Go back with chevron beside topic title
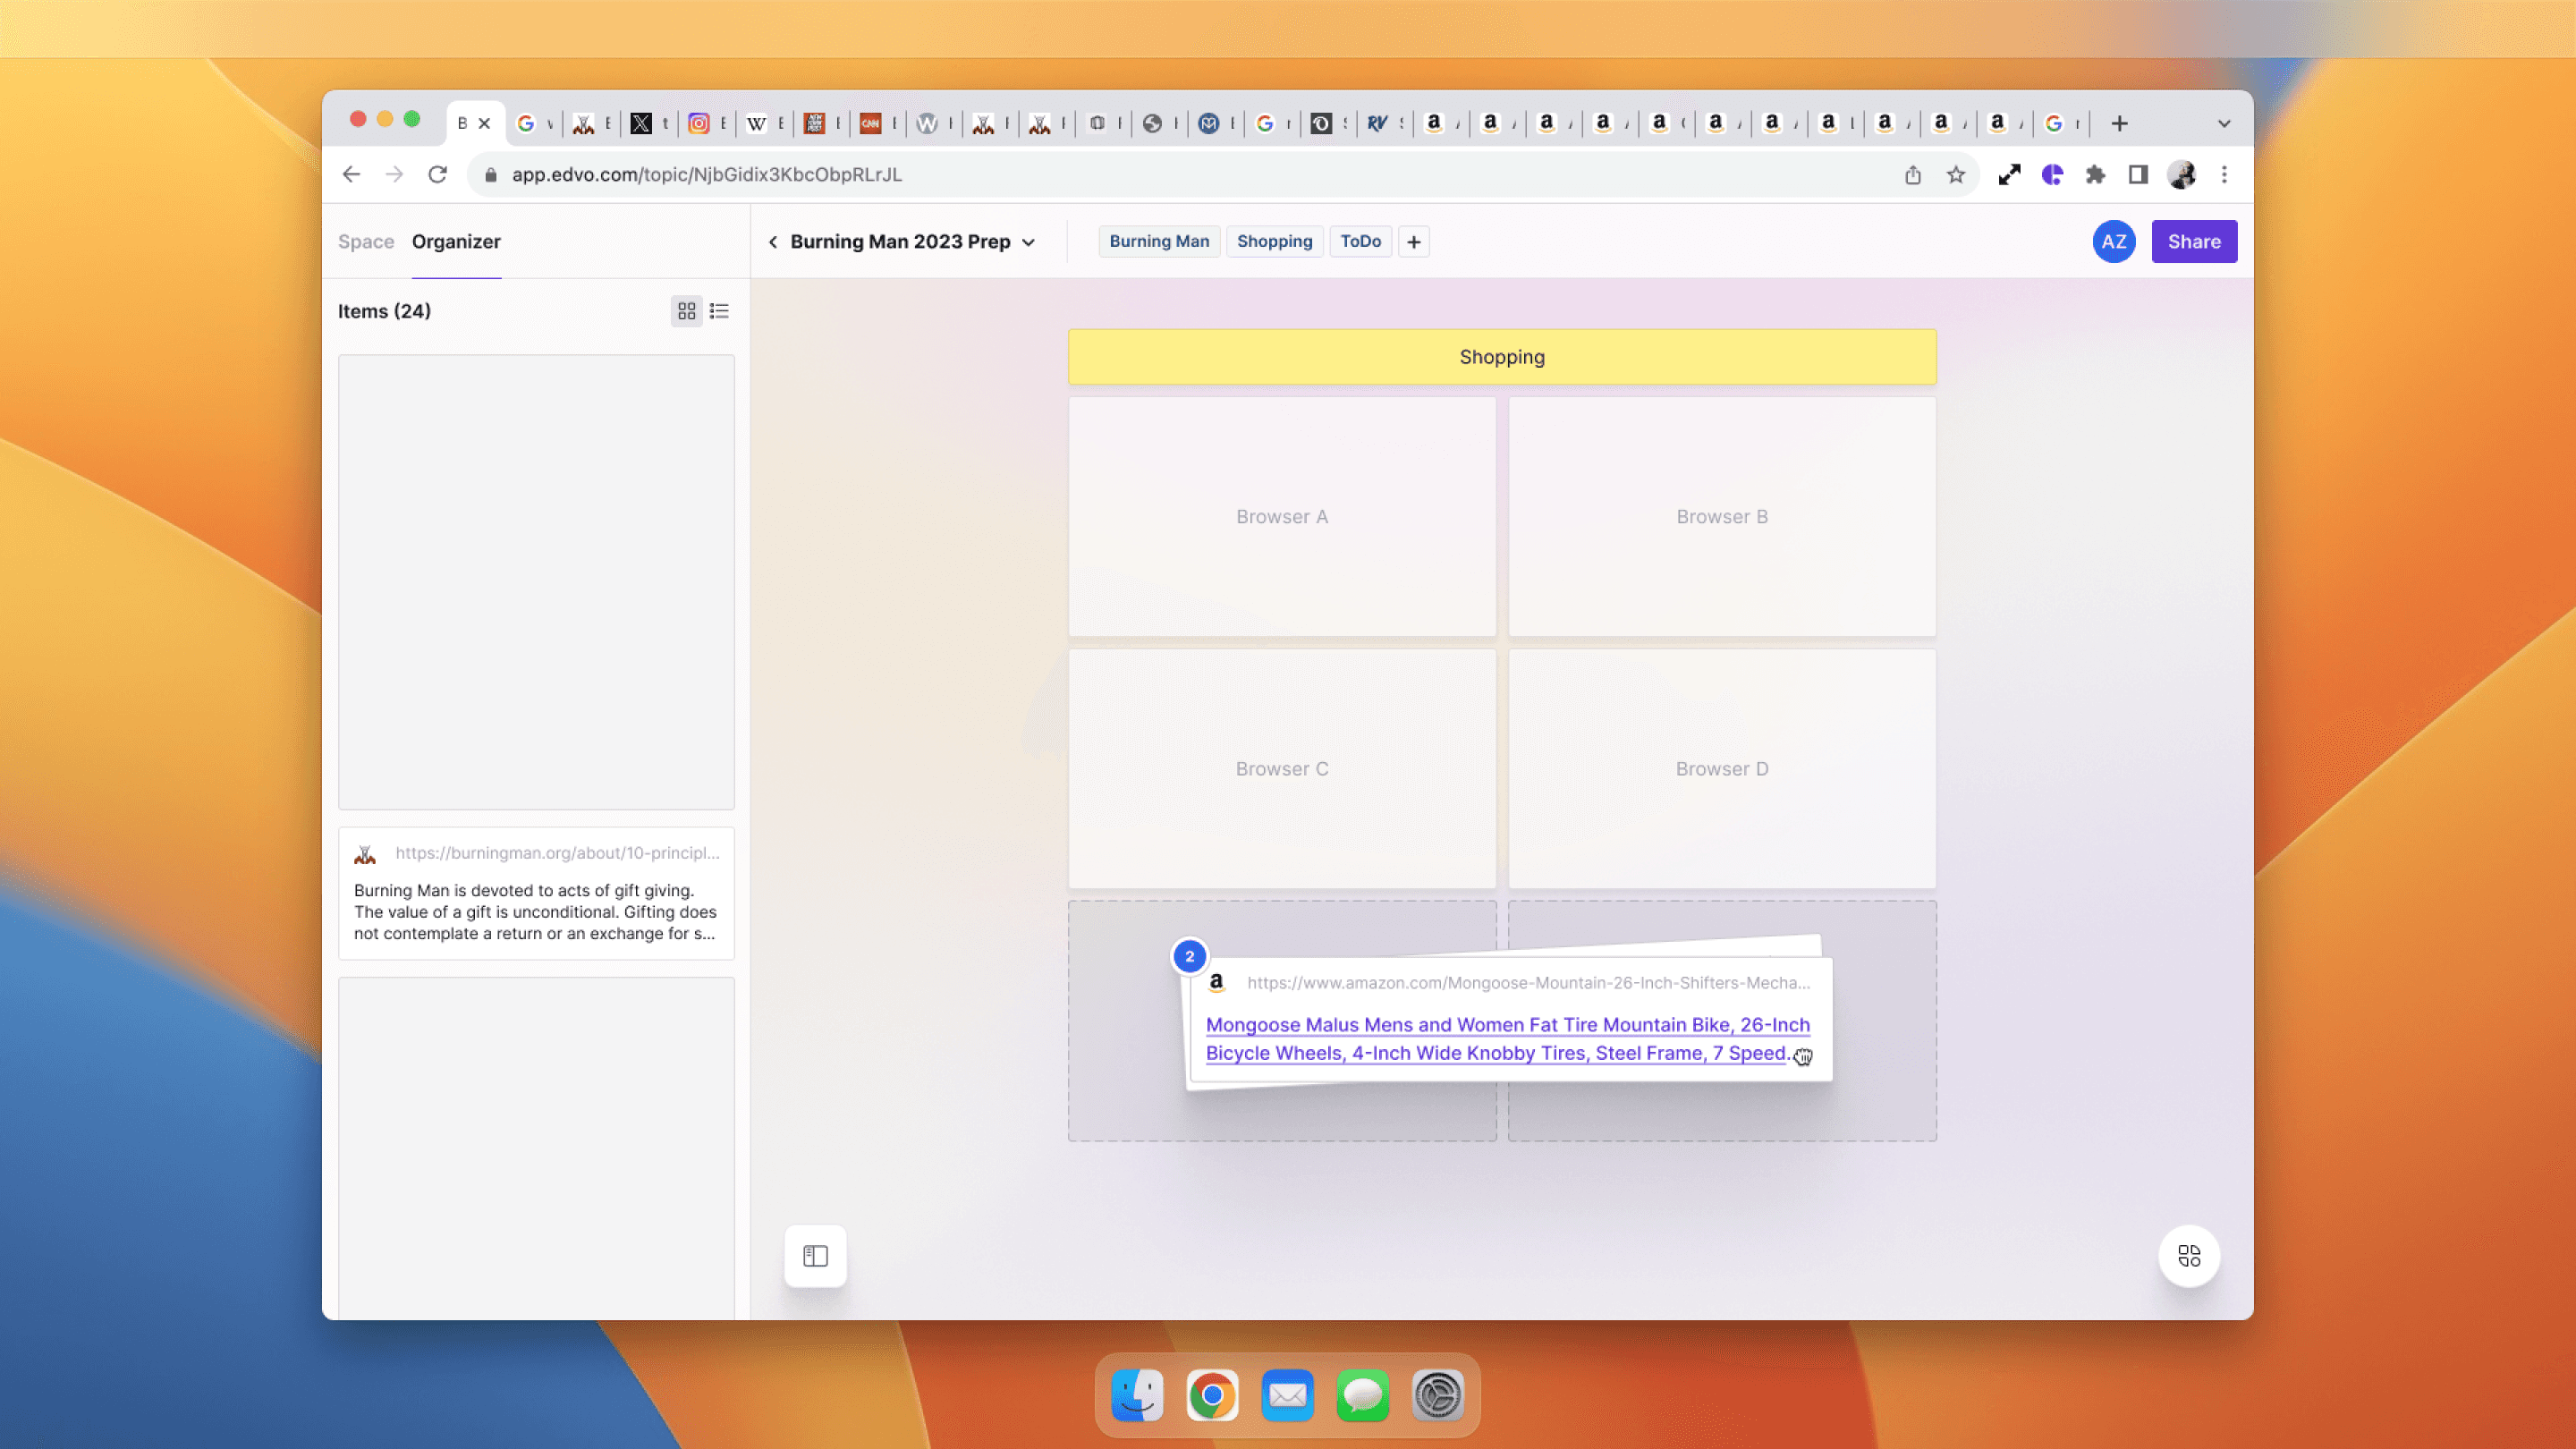Viewport: 2576px width, 1449px height. (x=773, y=242)
